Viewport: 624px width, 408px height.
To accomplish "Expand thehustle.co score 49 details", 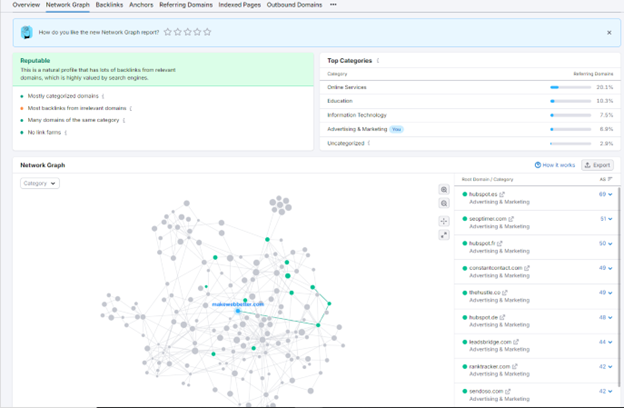I will tap(605, 293).
